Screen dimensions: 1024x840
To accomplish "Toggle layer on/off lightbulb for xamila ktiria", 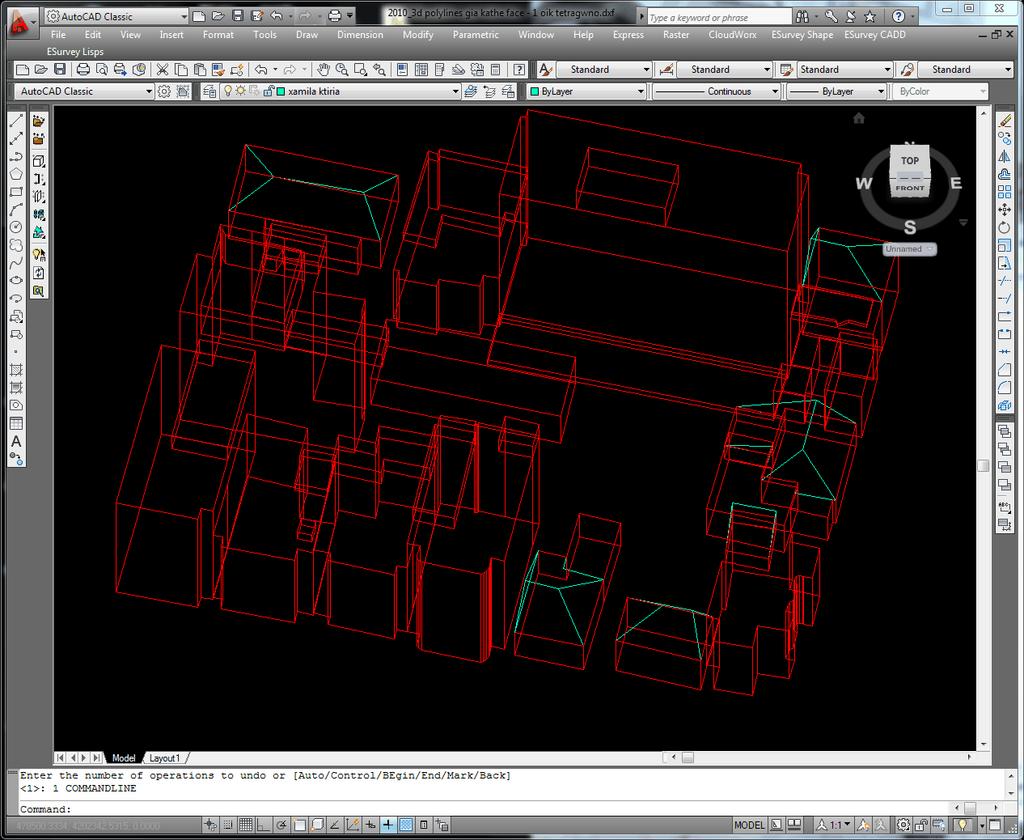I will 227,91.
